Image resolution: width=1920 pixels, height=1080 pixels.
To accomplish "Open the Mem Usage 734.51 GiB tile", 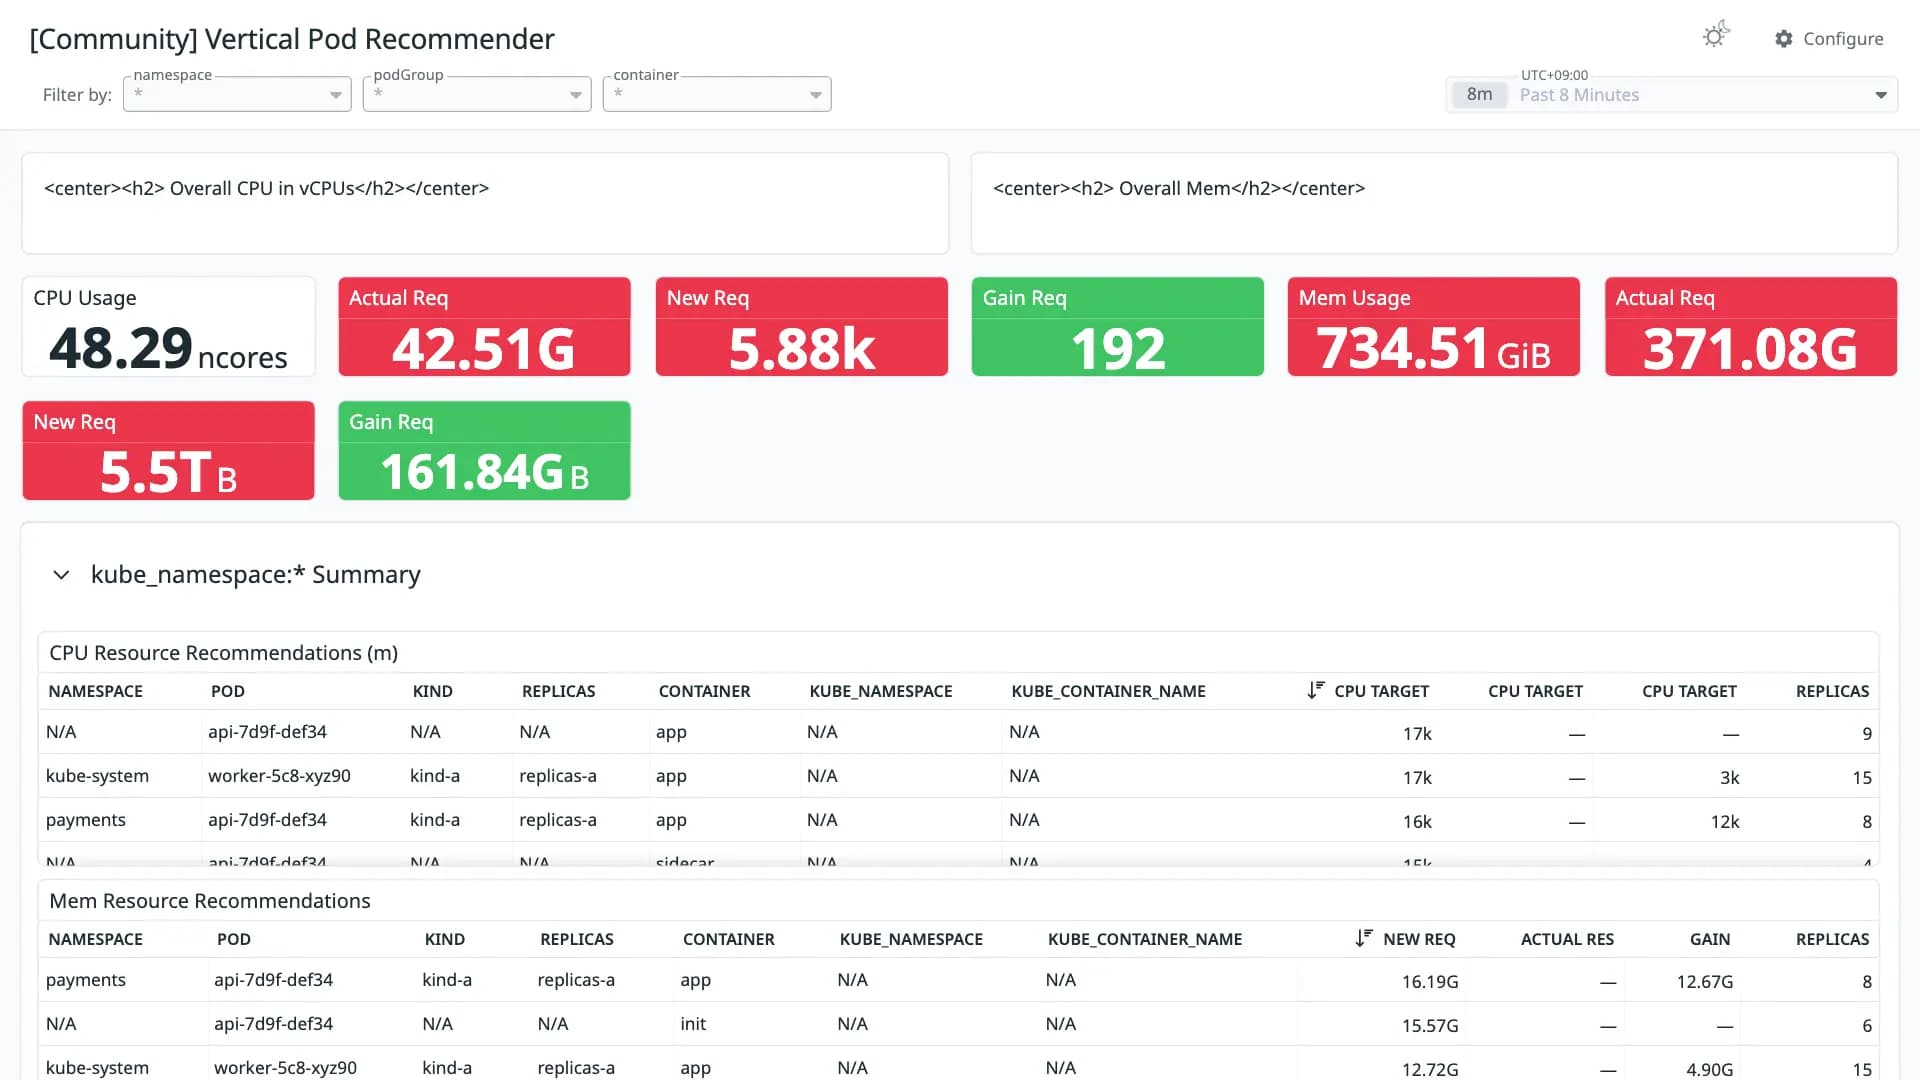I will (x=1433, y=326).
